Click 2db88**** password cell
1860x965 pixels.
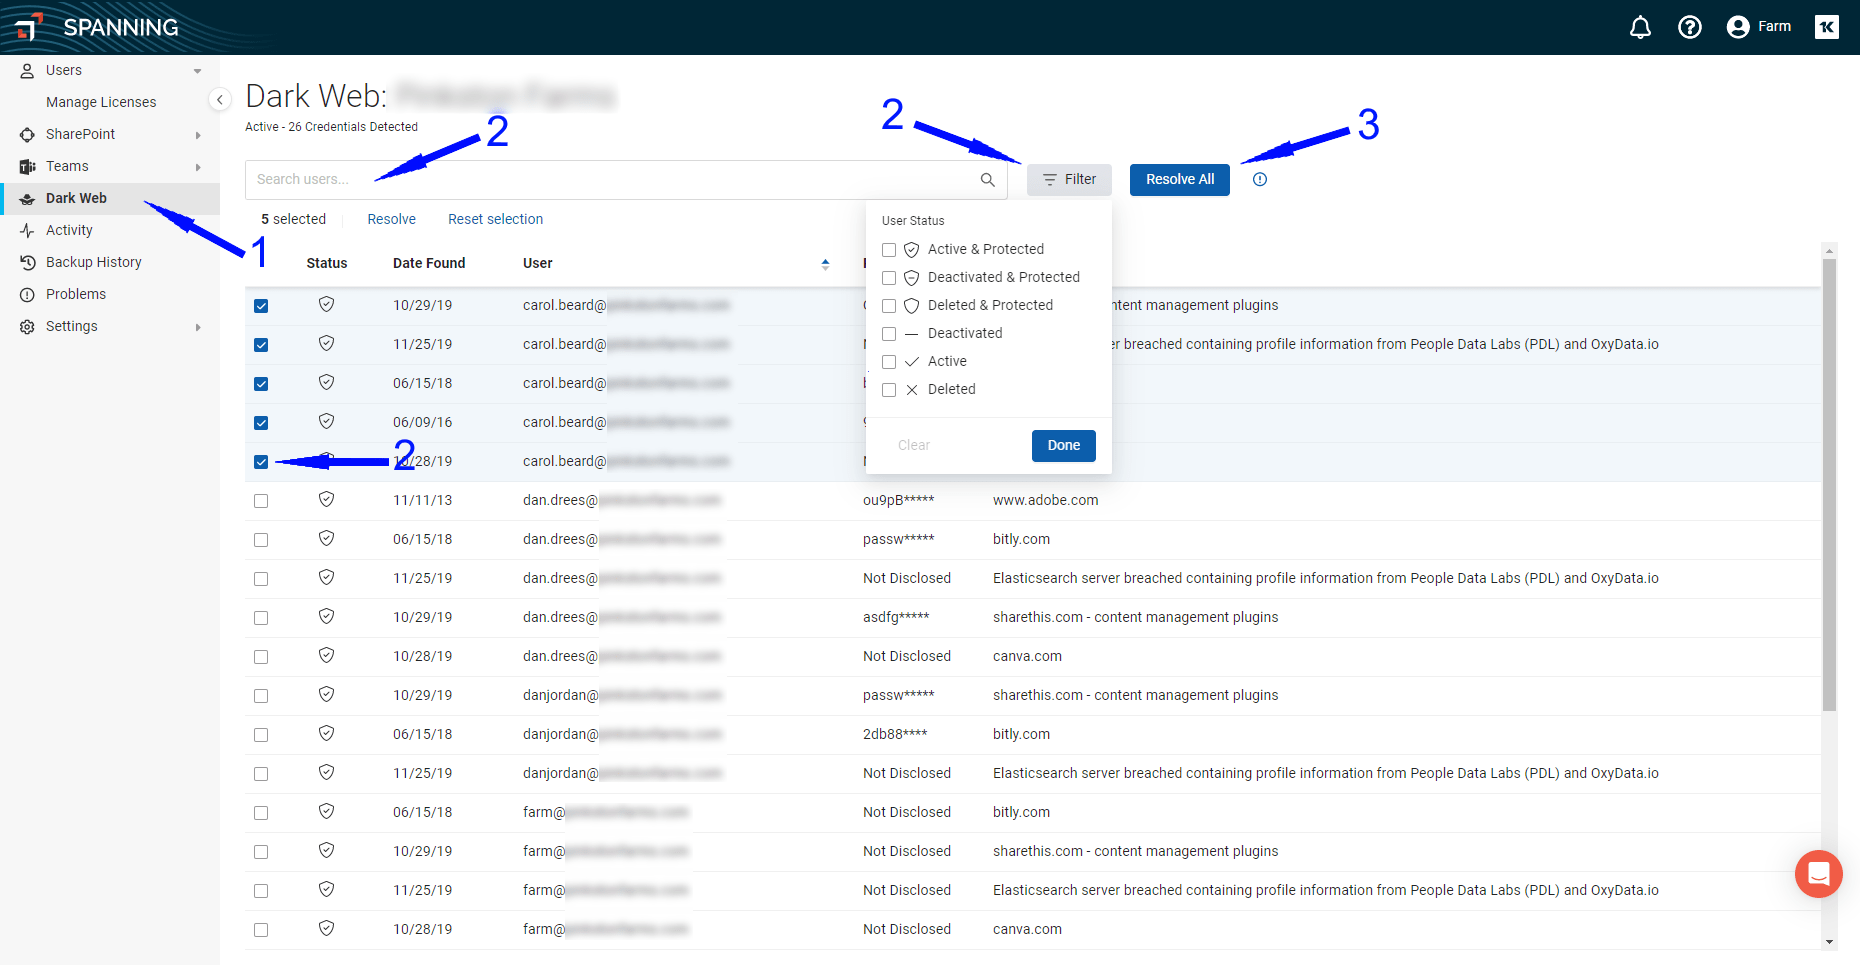895,734
